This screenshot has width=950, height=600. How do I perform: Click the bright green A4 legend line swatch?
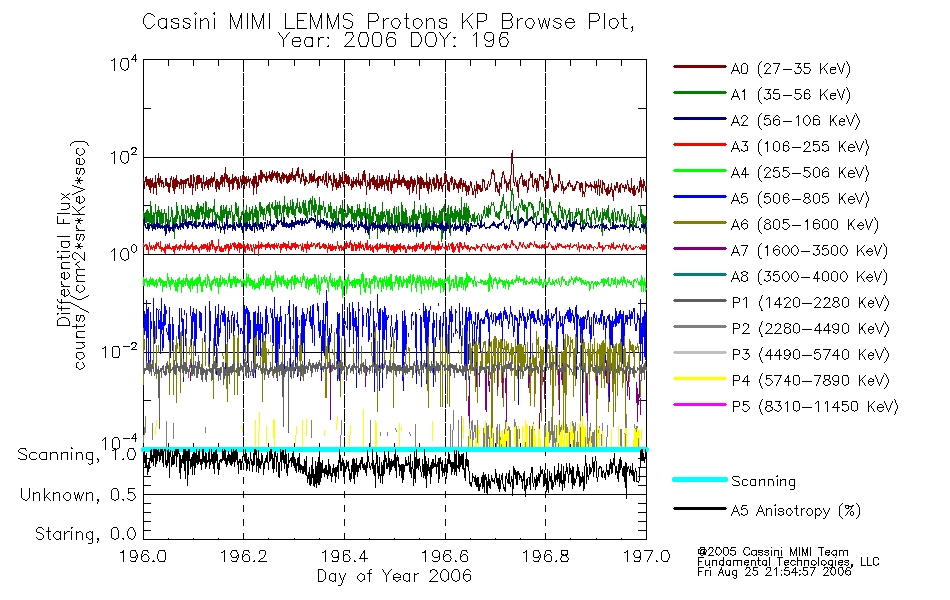(x=700, y=171)
